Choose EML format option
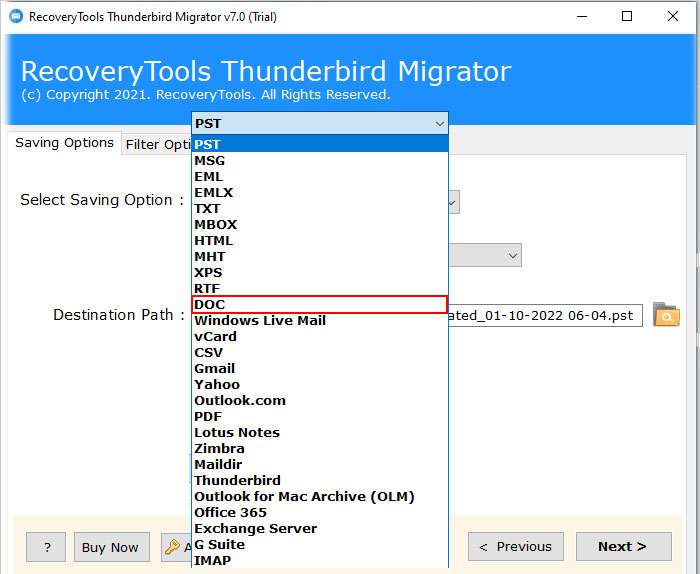 tap(320, 176)
